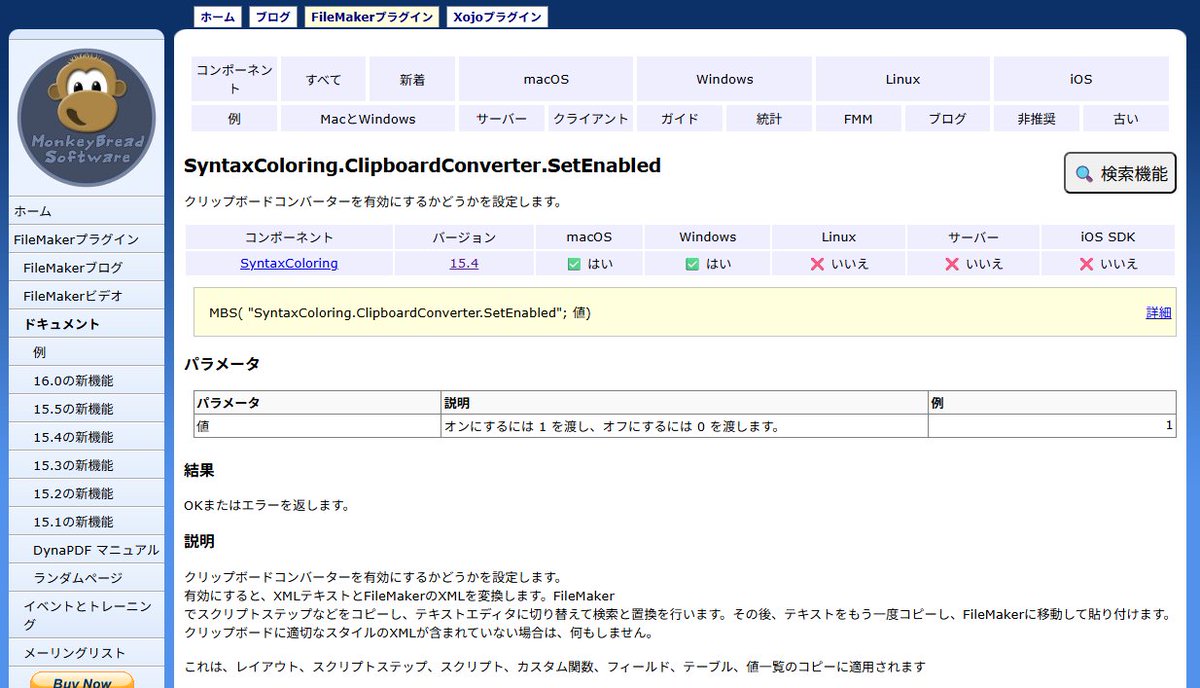Show the 新着 functions
Viewport: 1200px width, 688px height.
point(412,79)
